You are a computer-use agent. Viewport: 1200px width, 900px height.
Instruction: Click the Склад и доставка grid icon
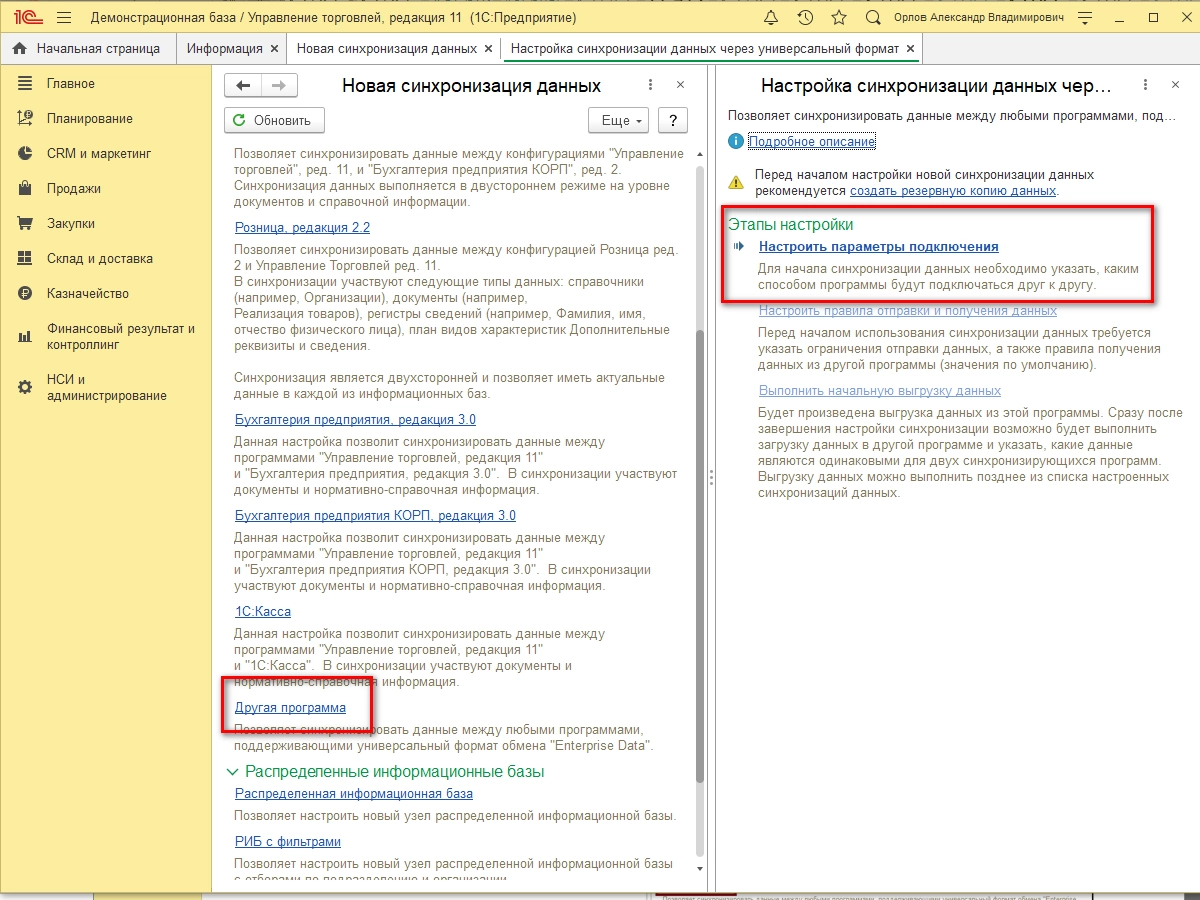26,258
